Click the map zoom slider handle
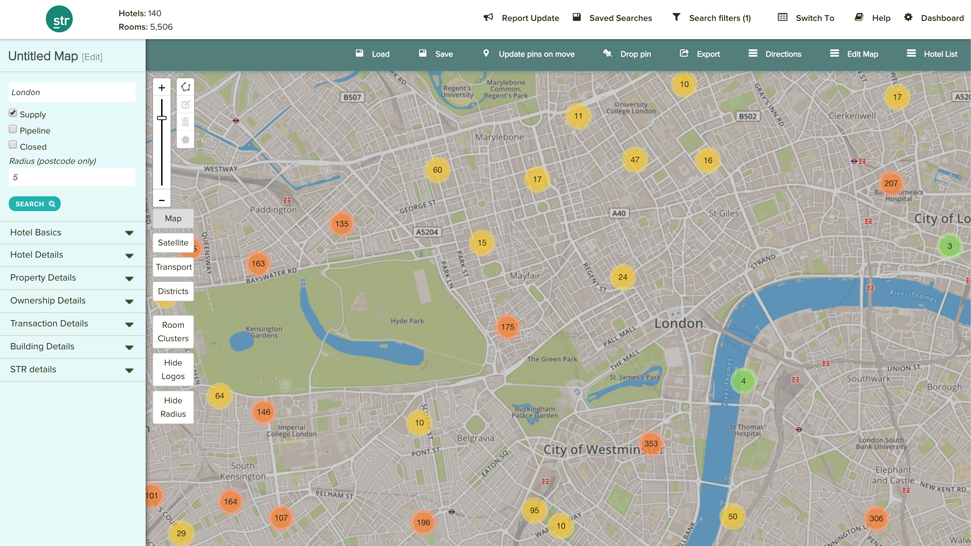Viewport: 971px width, 546px height. tap(161, 118)
